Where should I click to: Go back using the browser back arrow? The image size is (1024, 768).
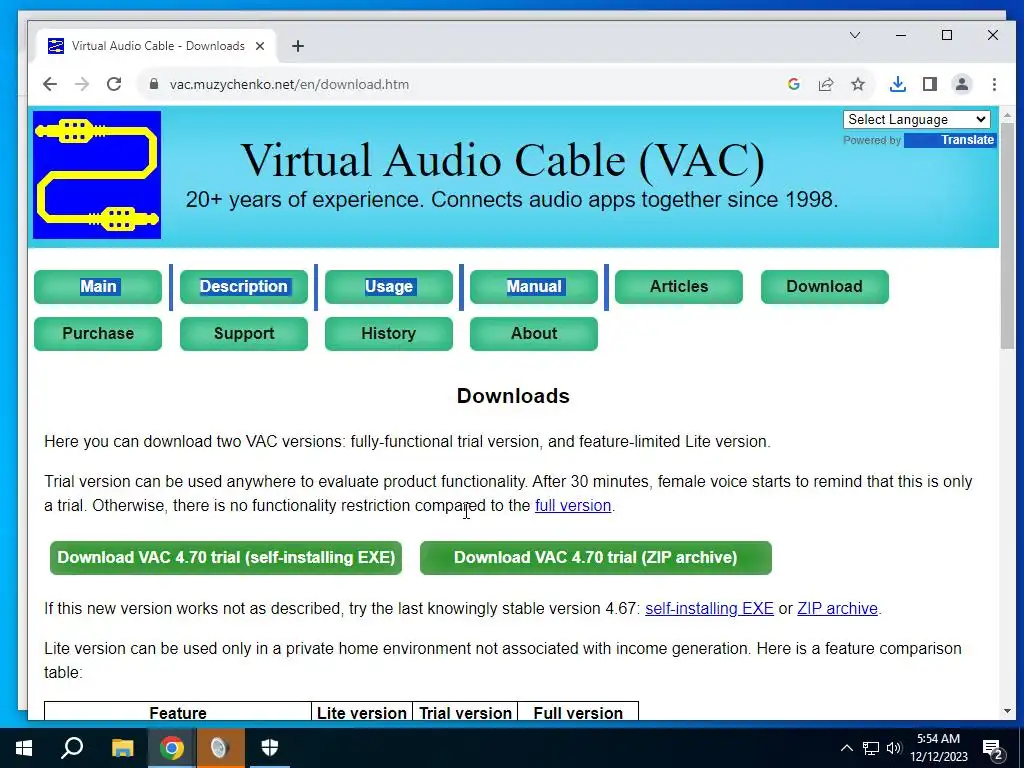(x=50, y=84)
